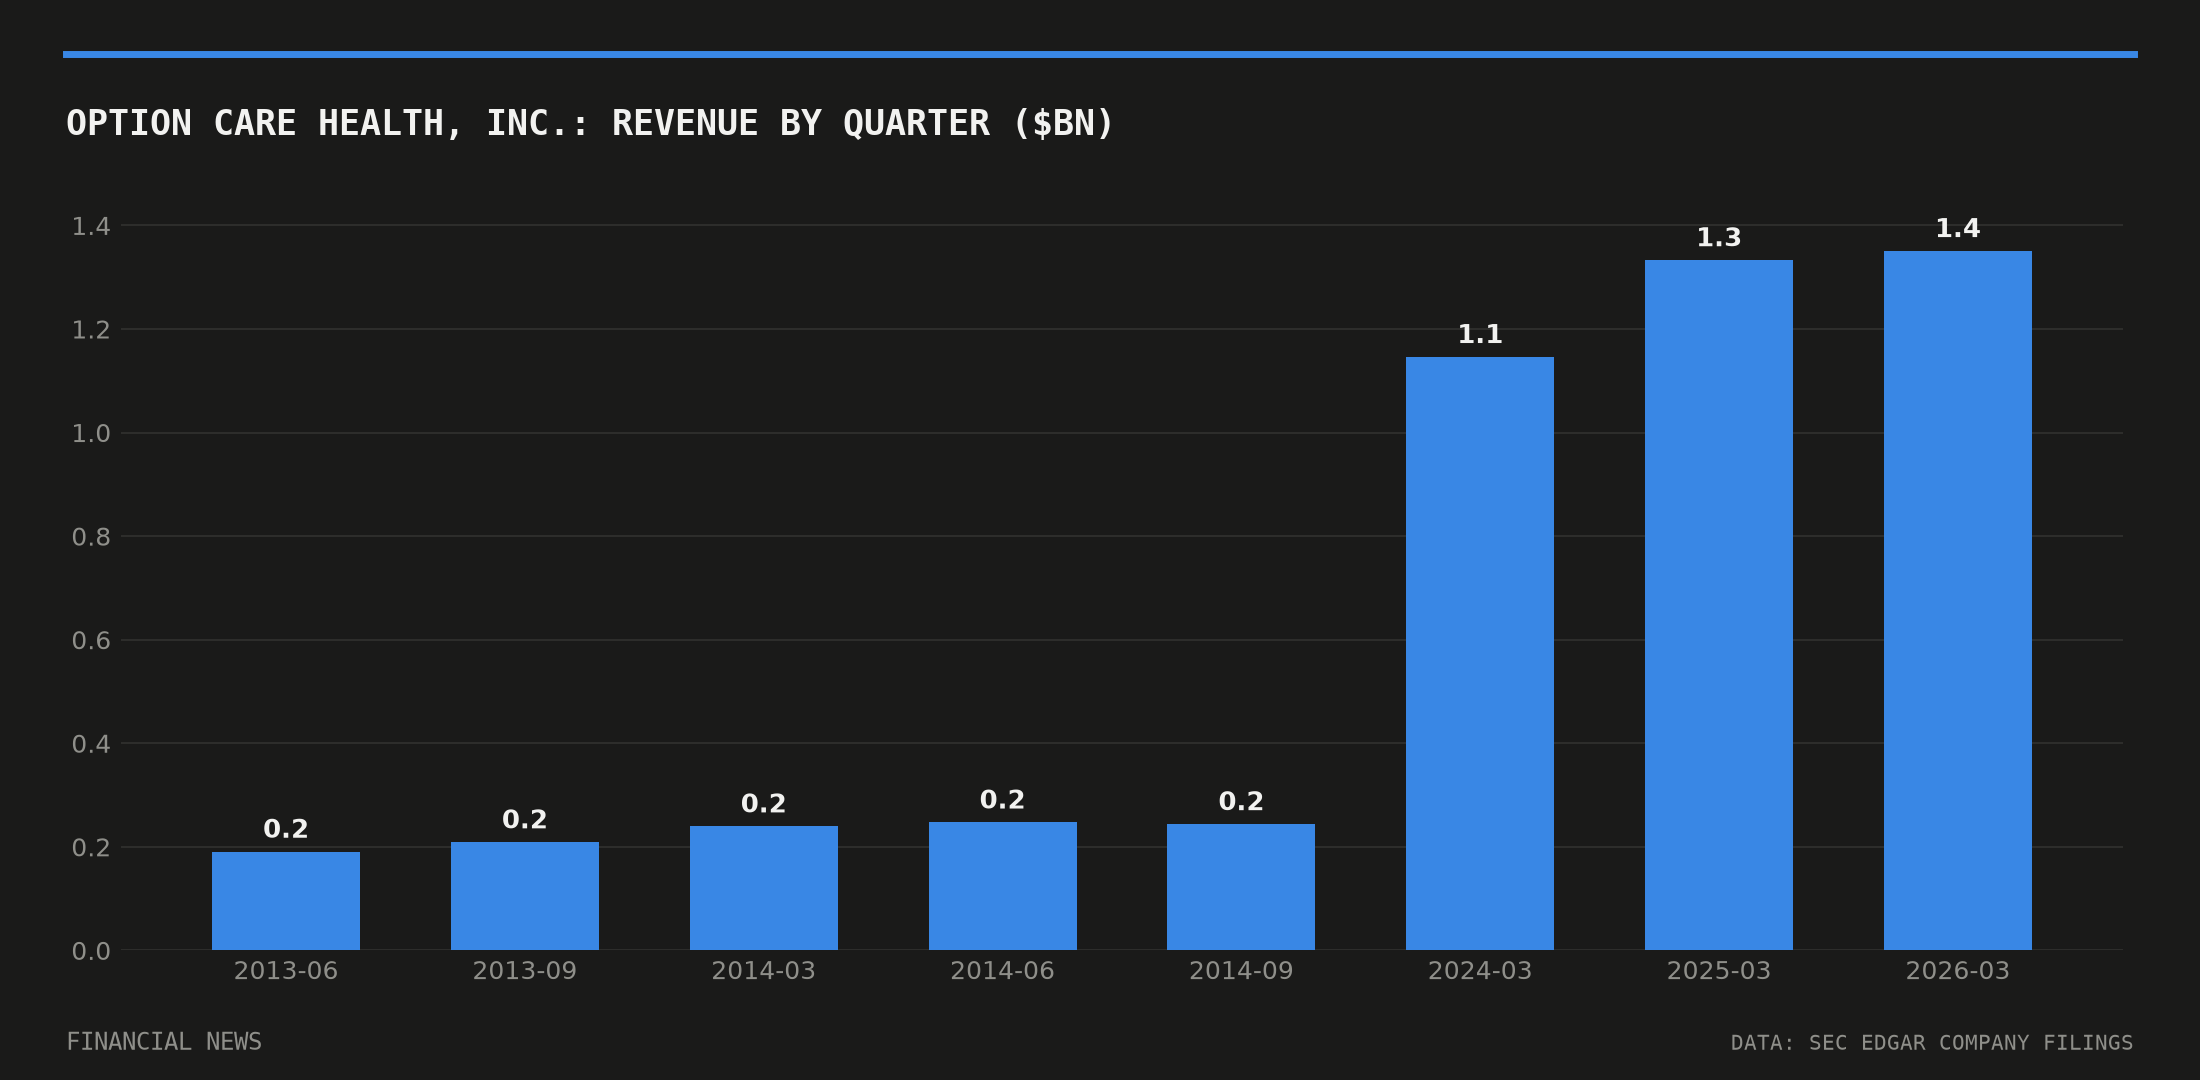Click the 1.0 y-axis tick label
Image resolution: width=2200 pixels, height=1080 pixels.
[x=91, y=434]
